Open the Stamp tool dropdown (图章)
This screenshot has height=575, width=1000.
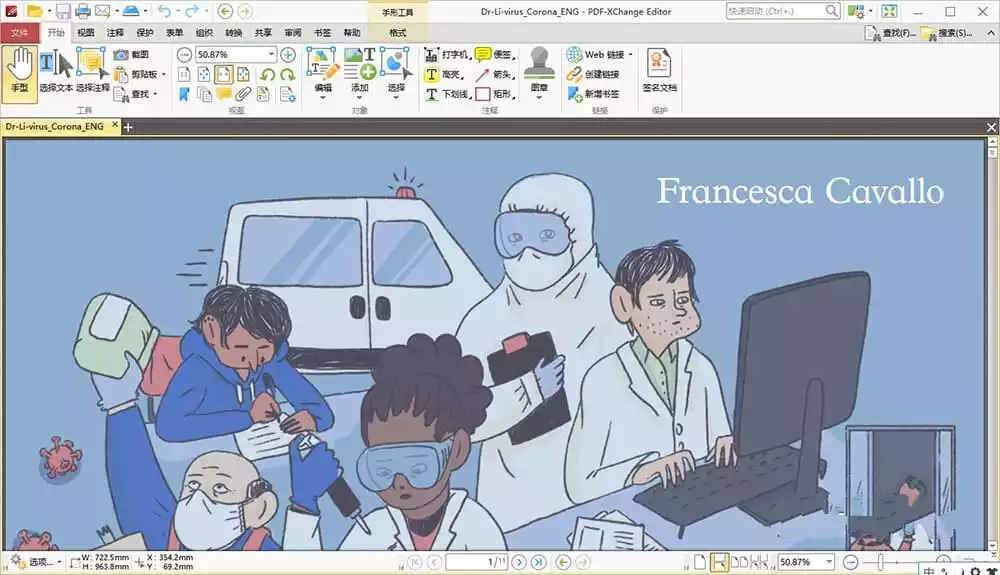(539, 88)
